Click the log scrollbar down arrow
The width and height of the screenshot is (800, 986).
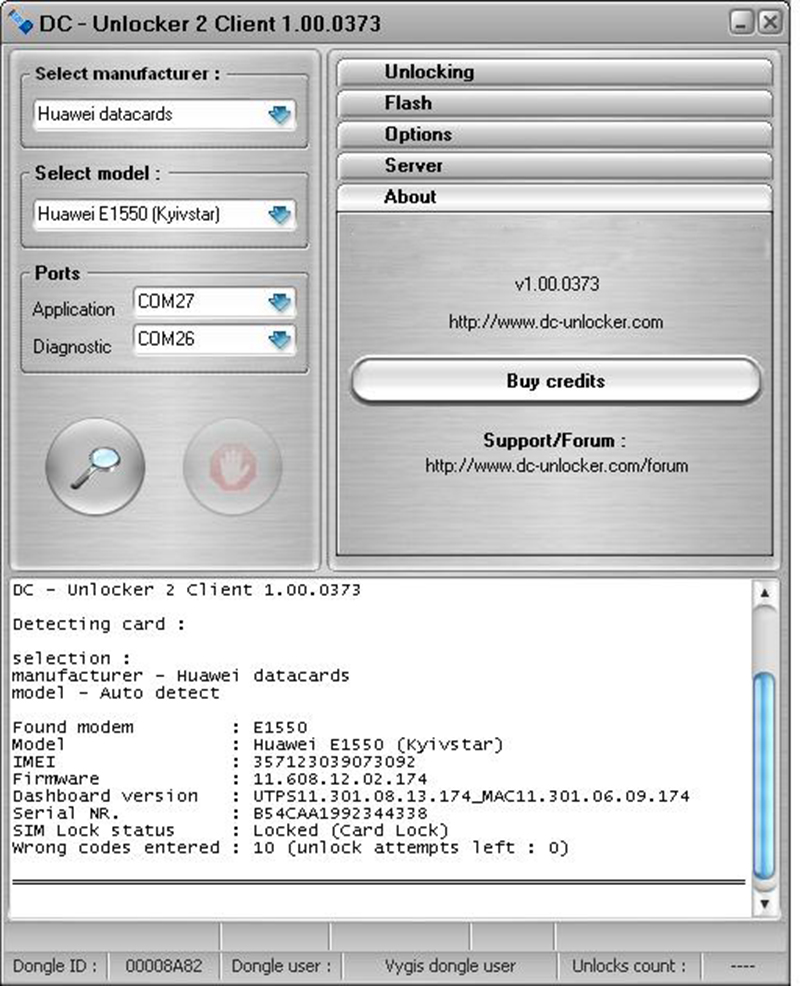(765, 904)
